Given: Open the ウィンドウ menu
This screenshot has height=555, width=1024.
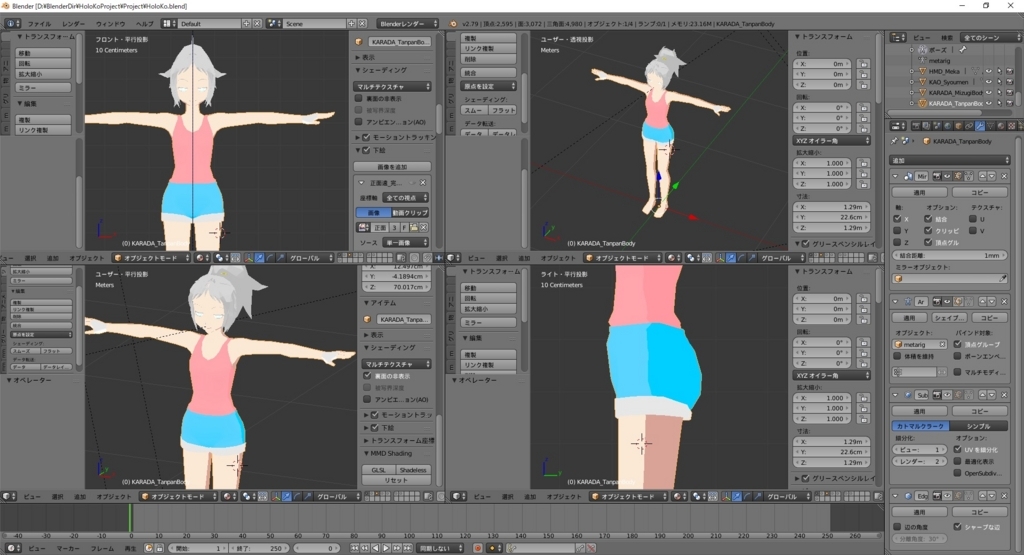Looking at the screenshot, I should pyautogui.click(x=110, y=24).
